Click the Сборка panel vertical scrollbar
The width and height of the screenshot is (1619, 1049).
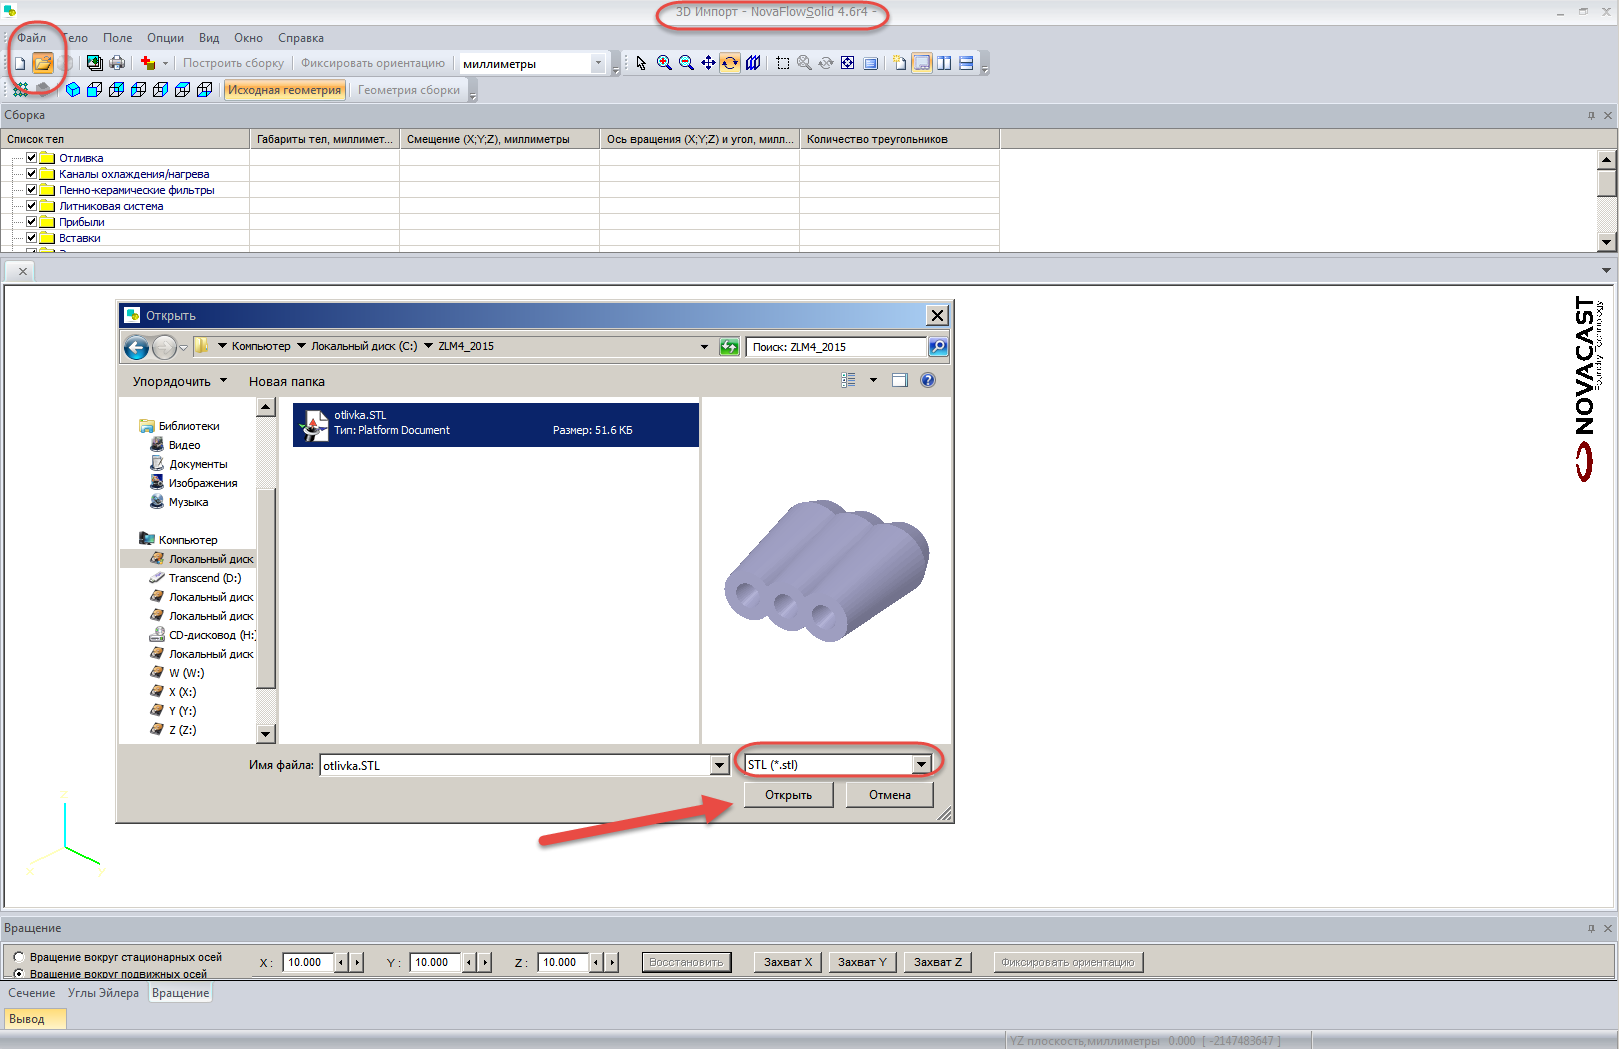pos(1607,200)
